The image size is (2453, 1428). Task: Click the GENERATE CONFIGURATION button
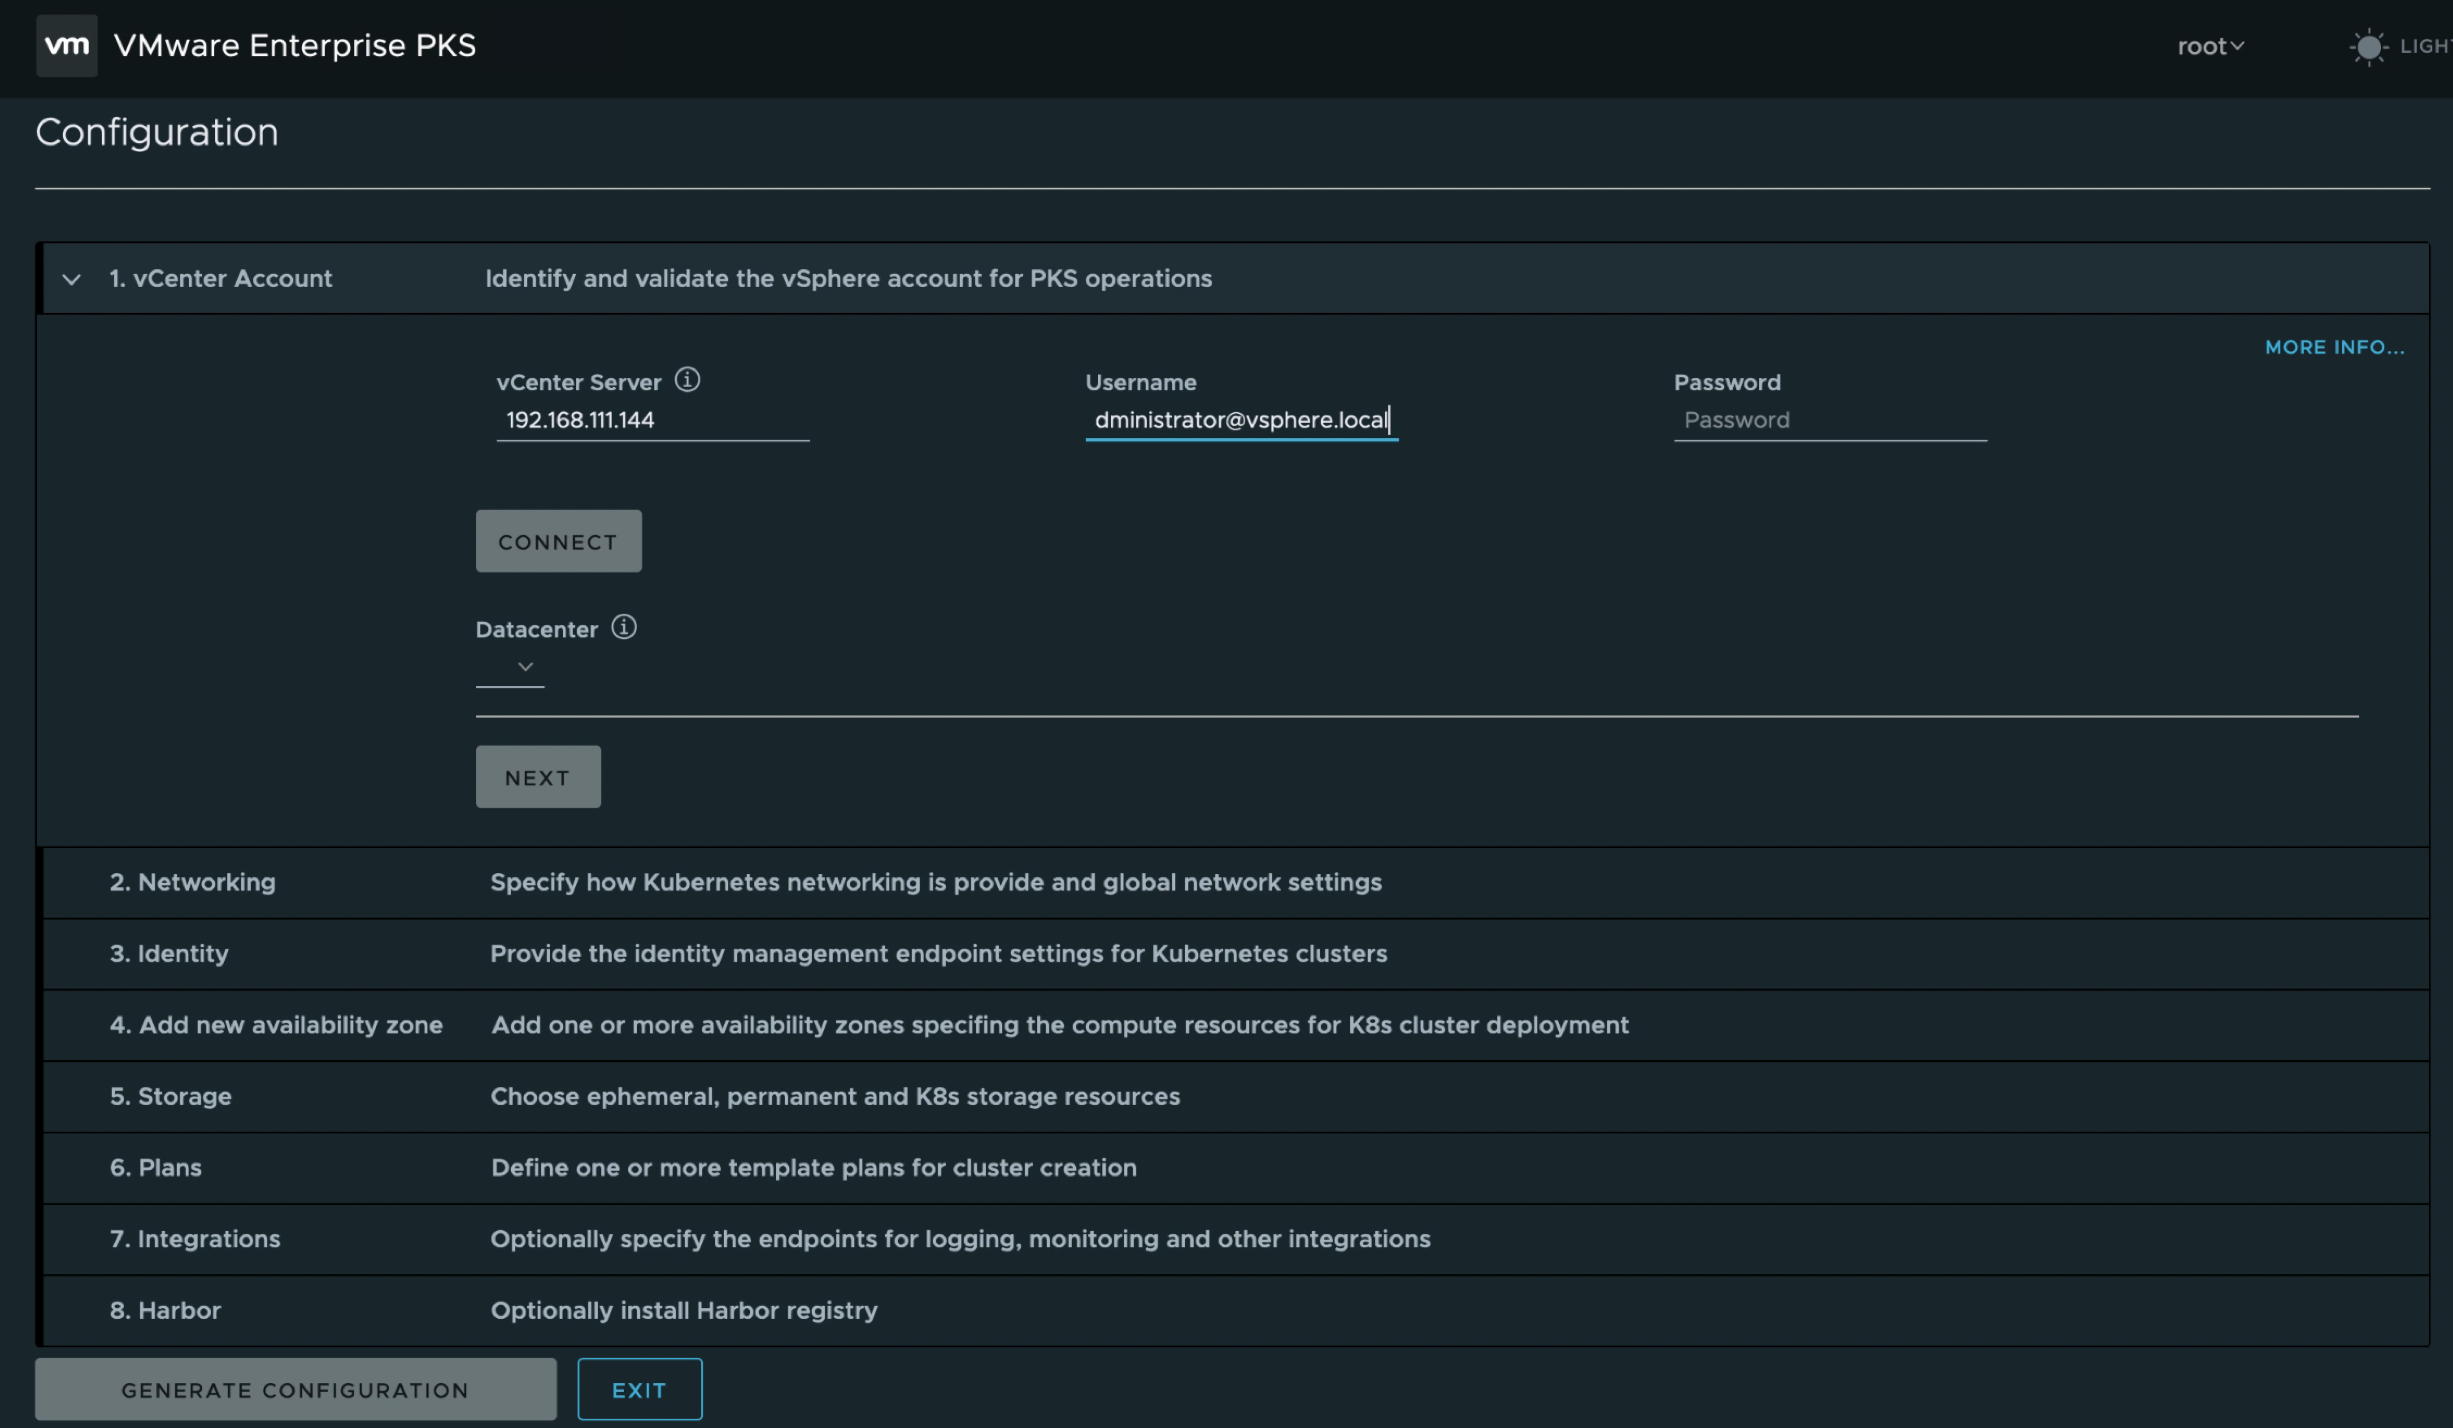pyautogui.click(x=296, y=1389)
